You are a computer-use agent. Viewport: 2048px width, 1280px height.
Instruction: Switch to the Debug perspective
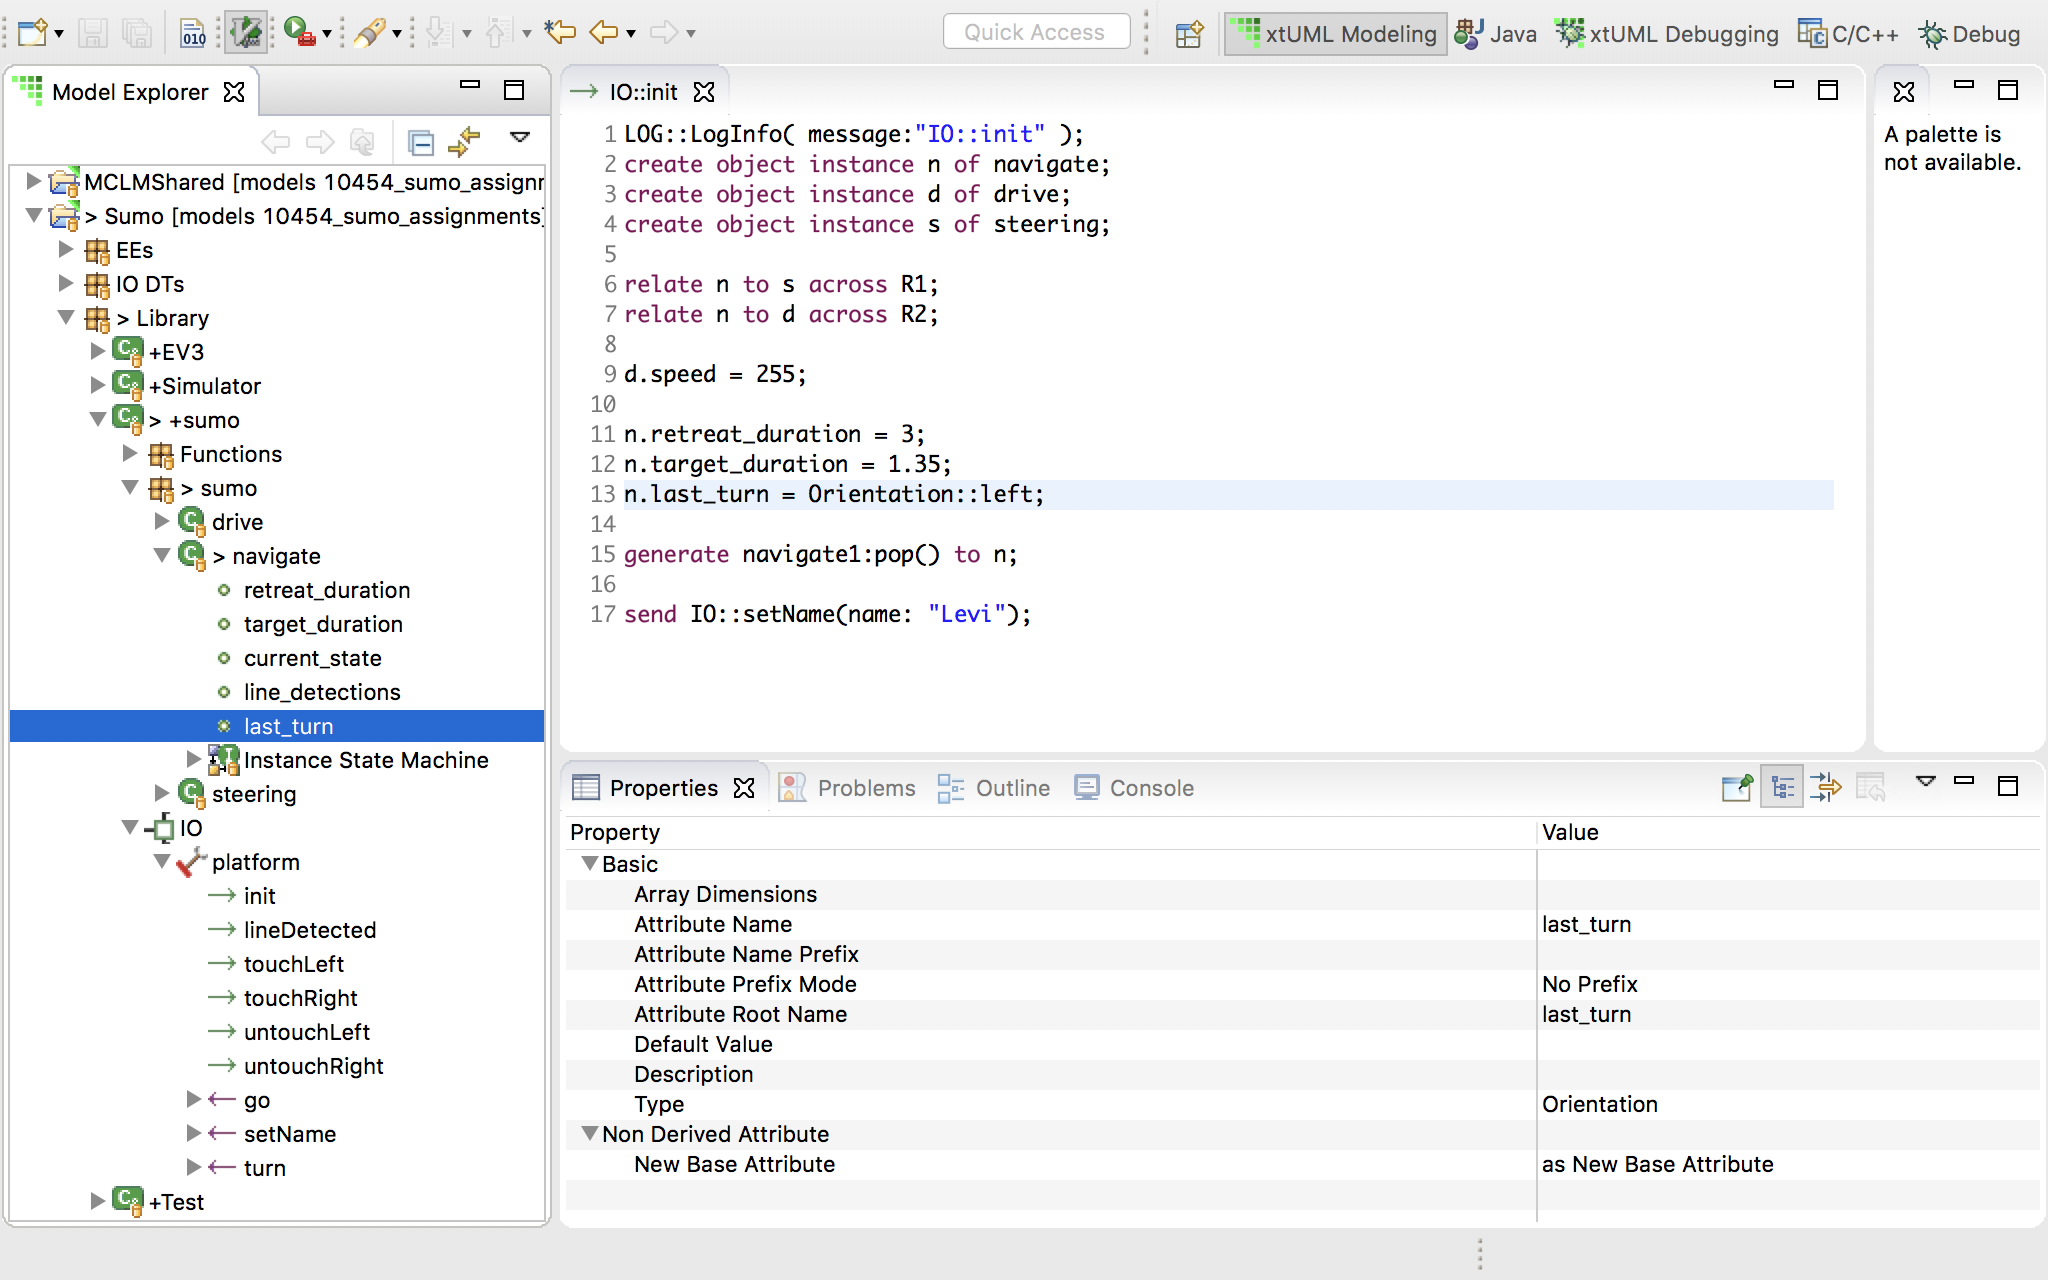click(1970, 34)
